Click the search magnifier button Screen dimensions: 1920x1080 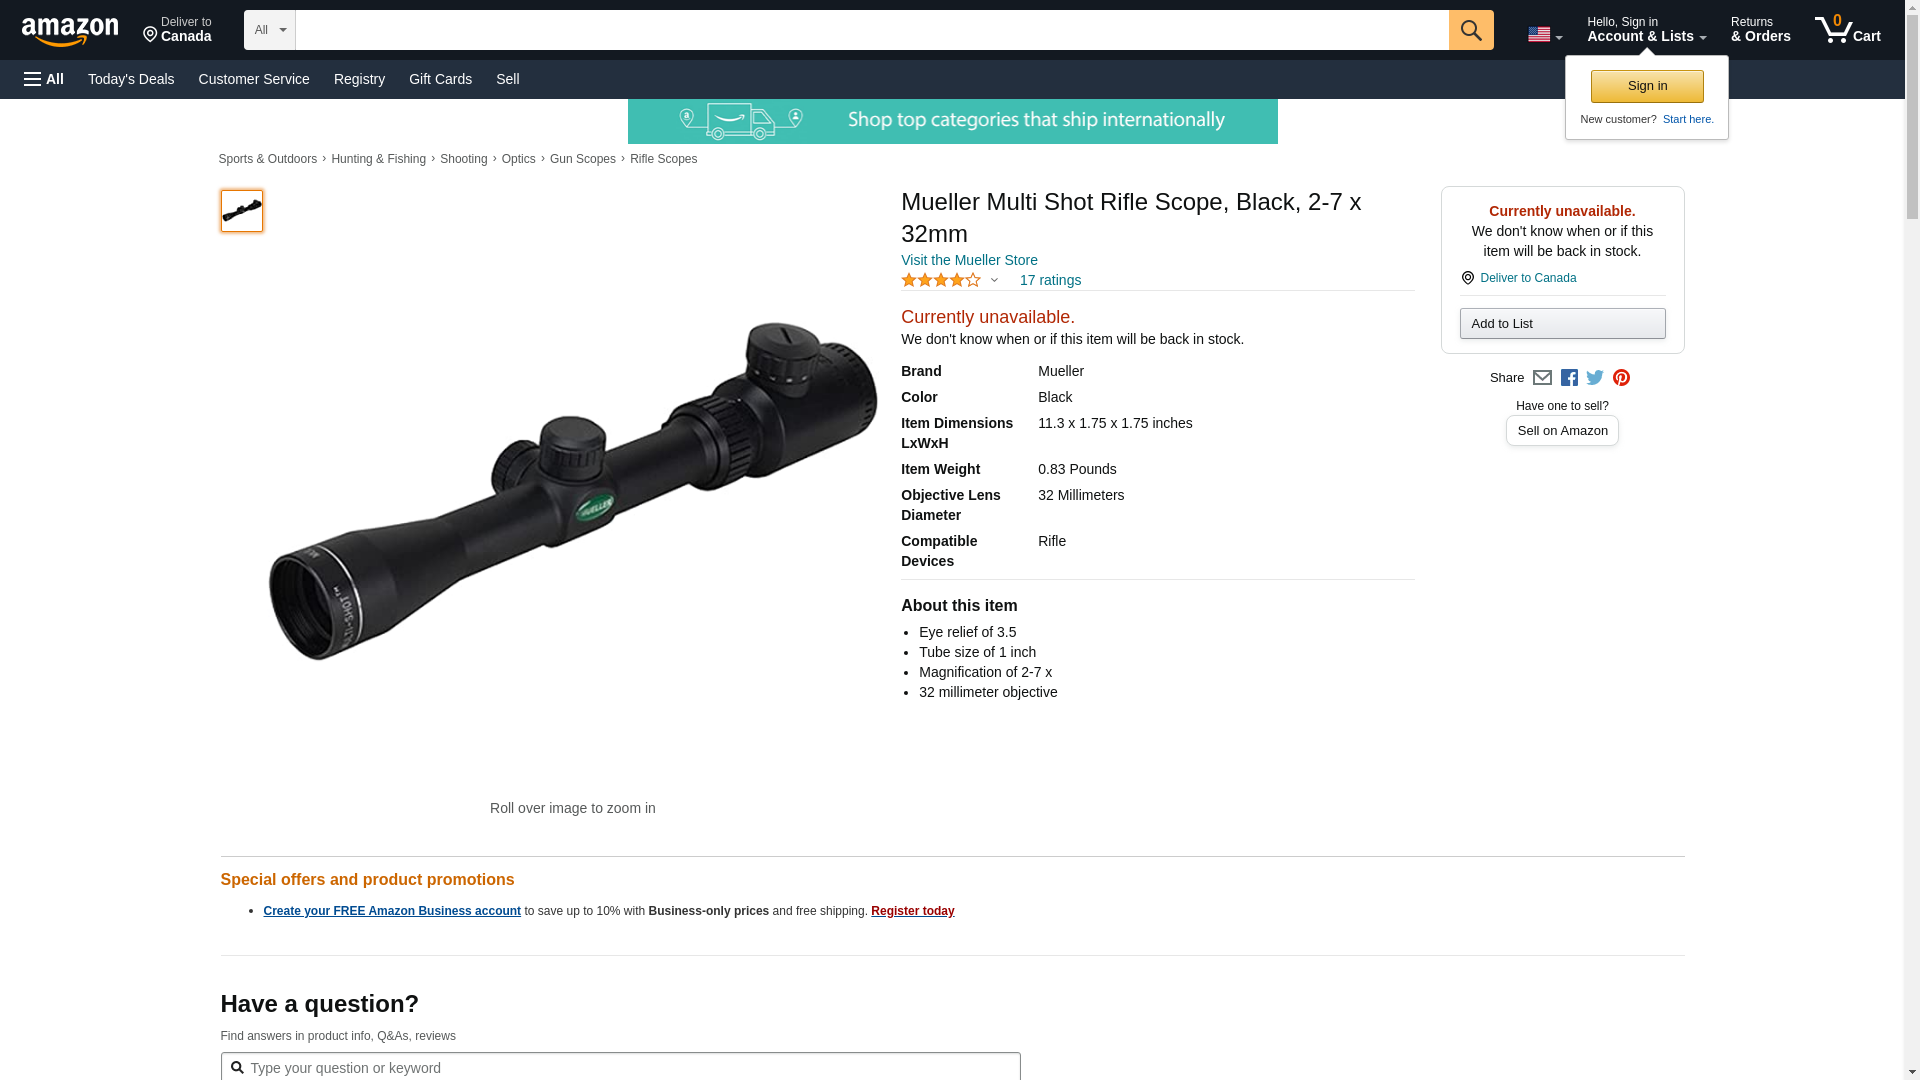point(1470,30)
